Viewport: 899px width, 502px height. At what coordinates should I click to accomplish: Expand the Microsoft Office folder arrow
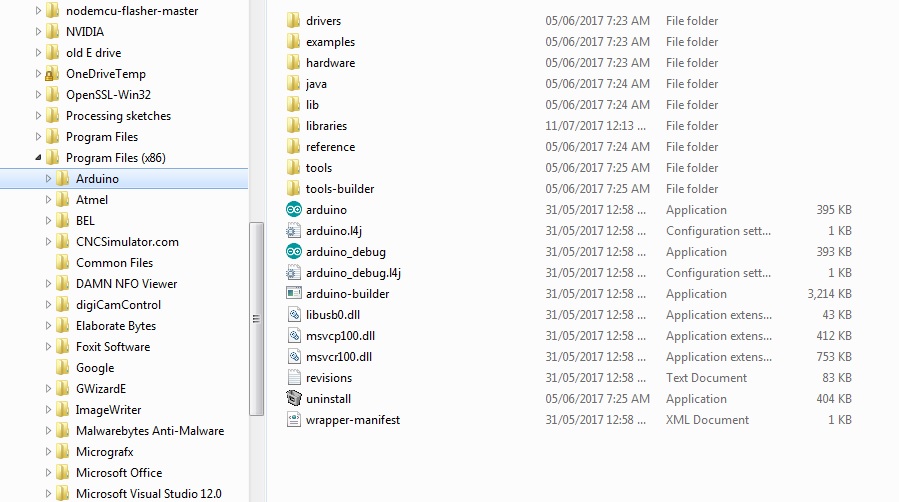click(48, 473)
